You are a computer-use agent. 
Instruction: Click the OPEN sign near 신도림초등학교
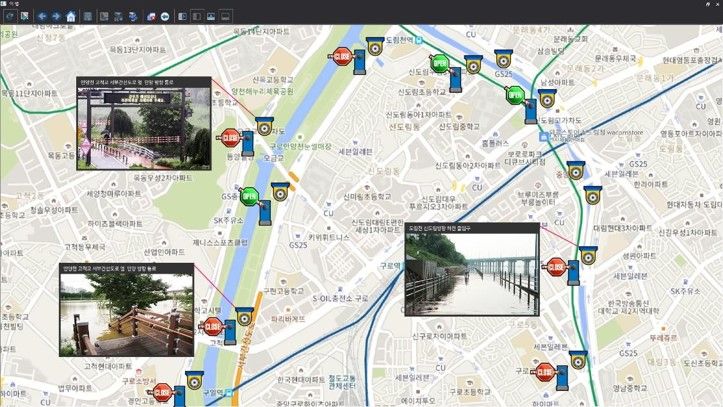tap(439, 64)
